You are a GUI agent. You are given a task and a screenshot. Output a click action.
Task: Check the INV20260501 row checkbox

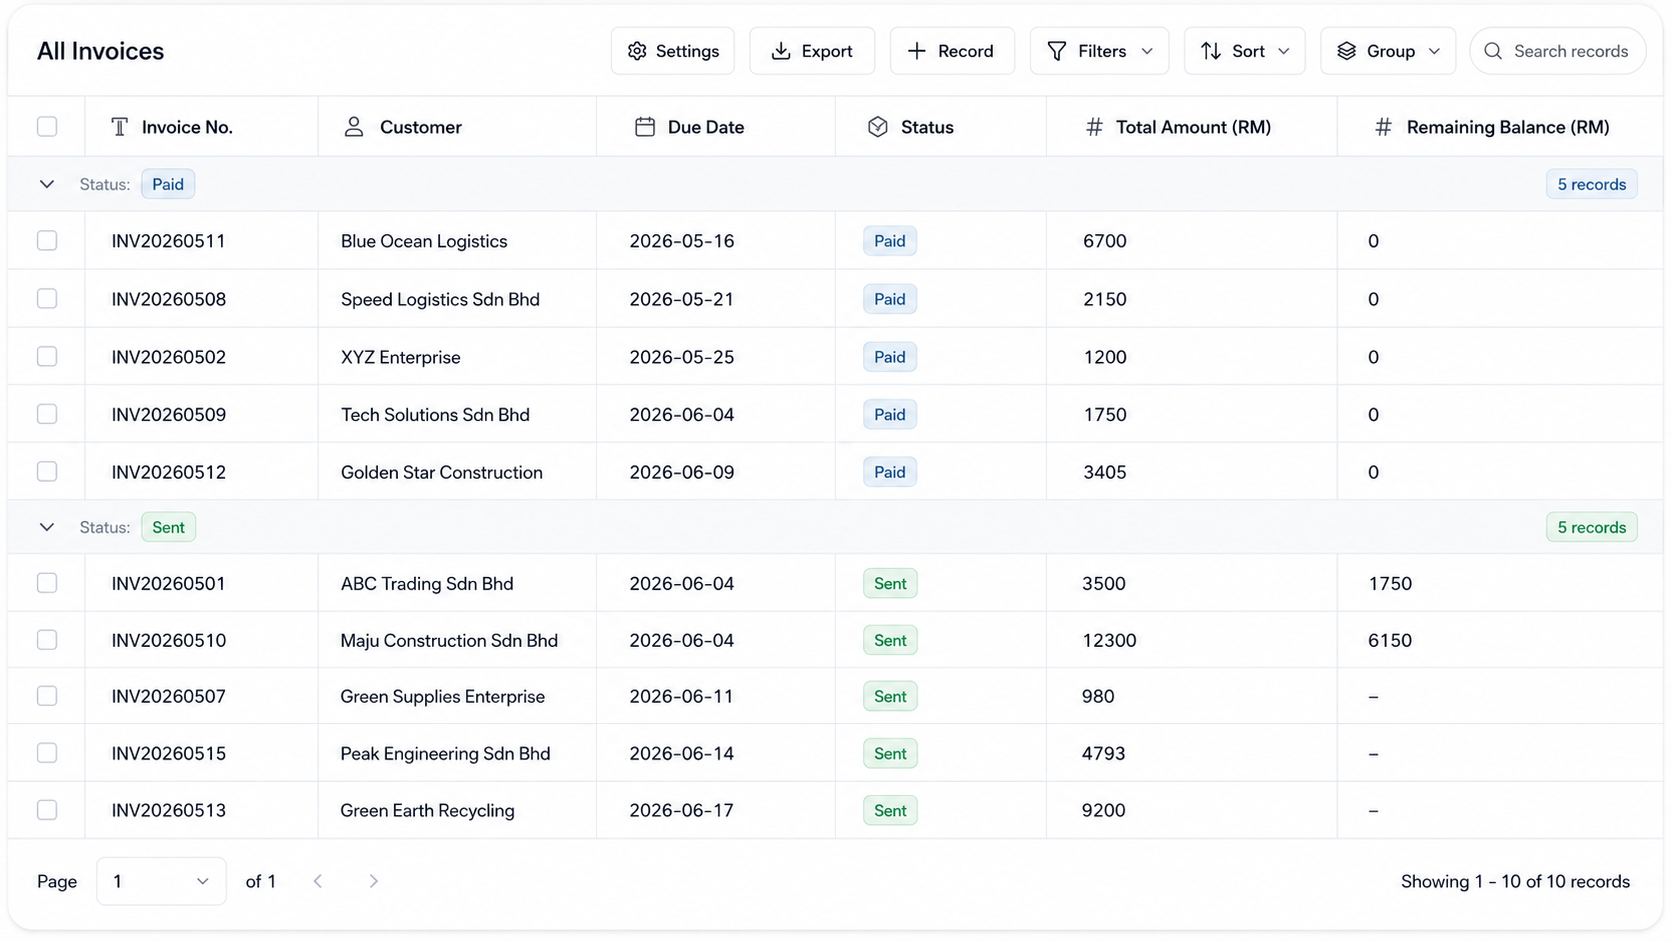pos(47,583)
